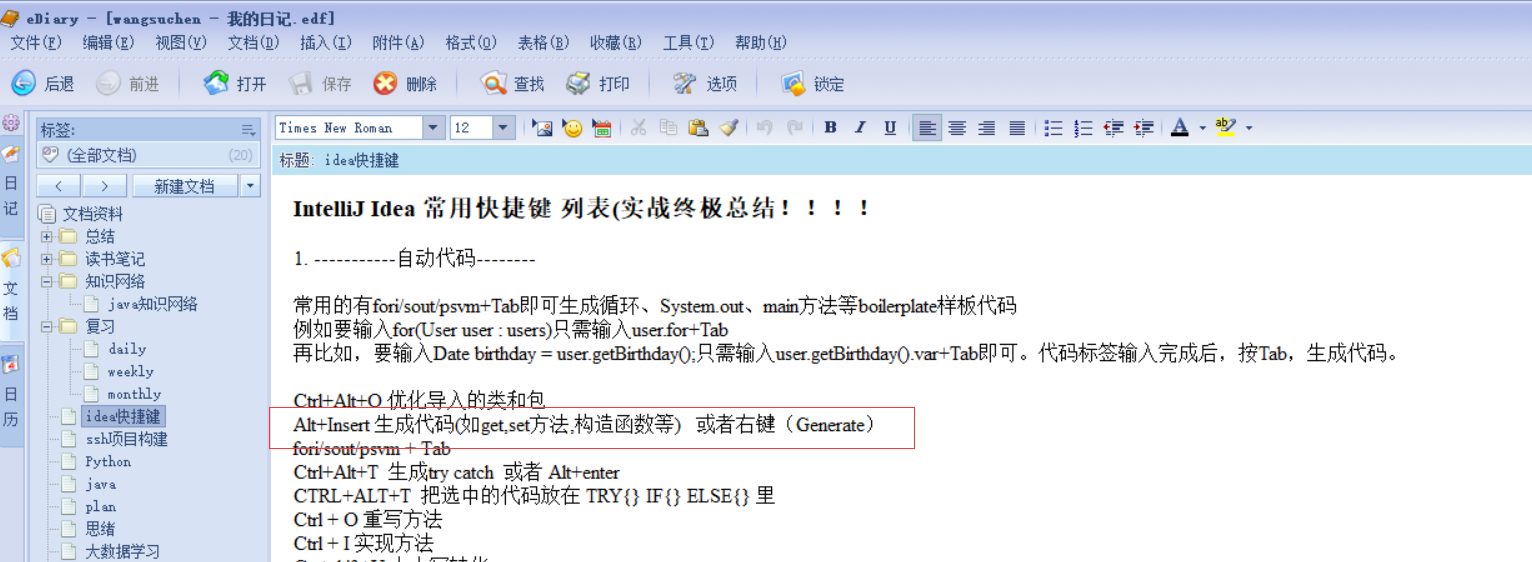The image size is (1532, 562).
Task: Insert picture icon in editor toolbar
Action: pyautogui.click(x=542, y=128)
